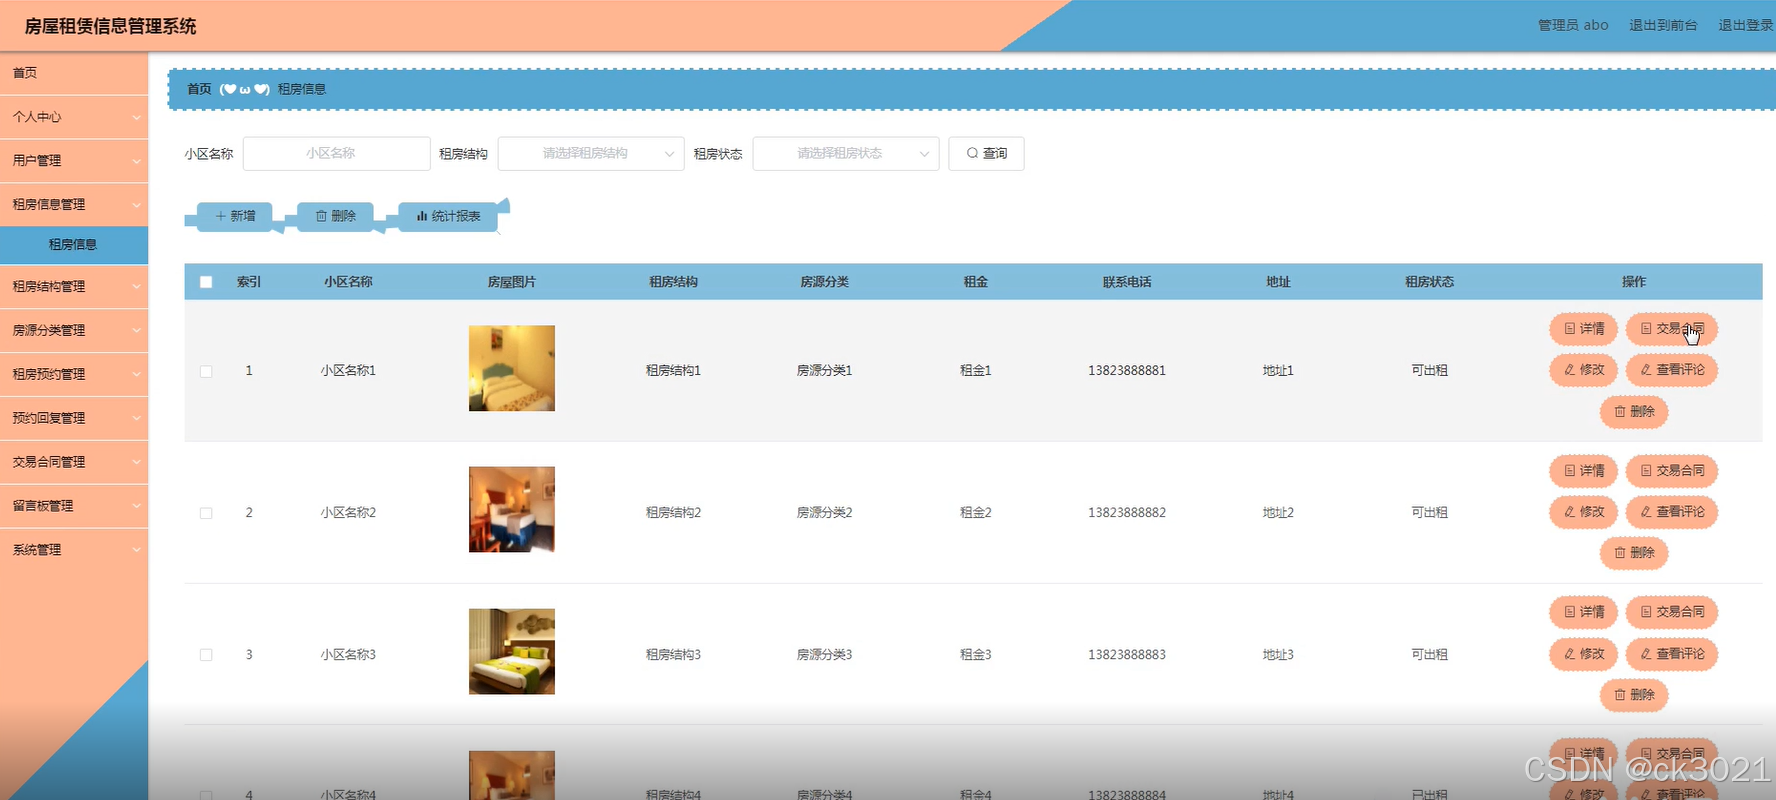Click the 新增 add button
The height and width of the screenshot is (800, 1776).
tap(235, 216)
